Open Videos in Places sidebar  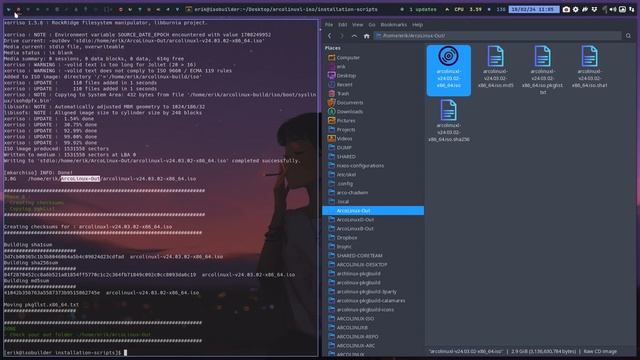click(x=340, y=138)
